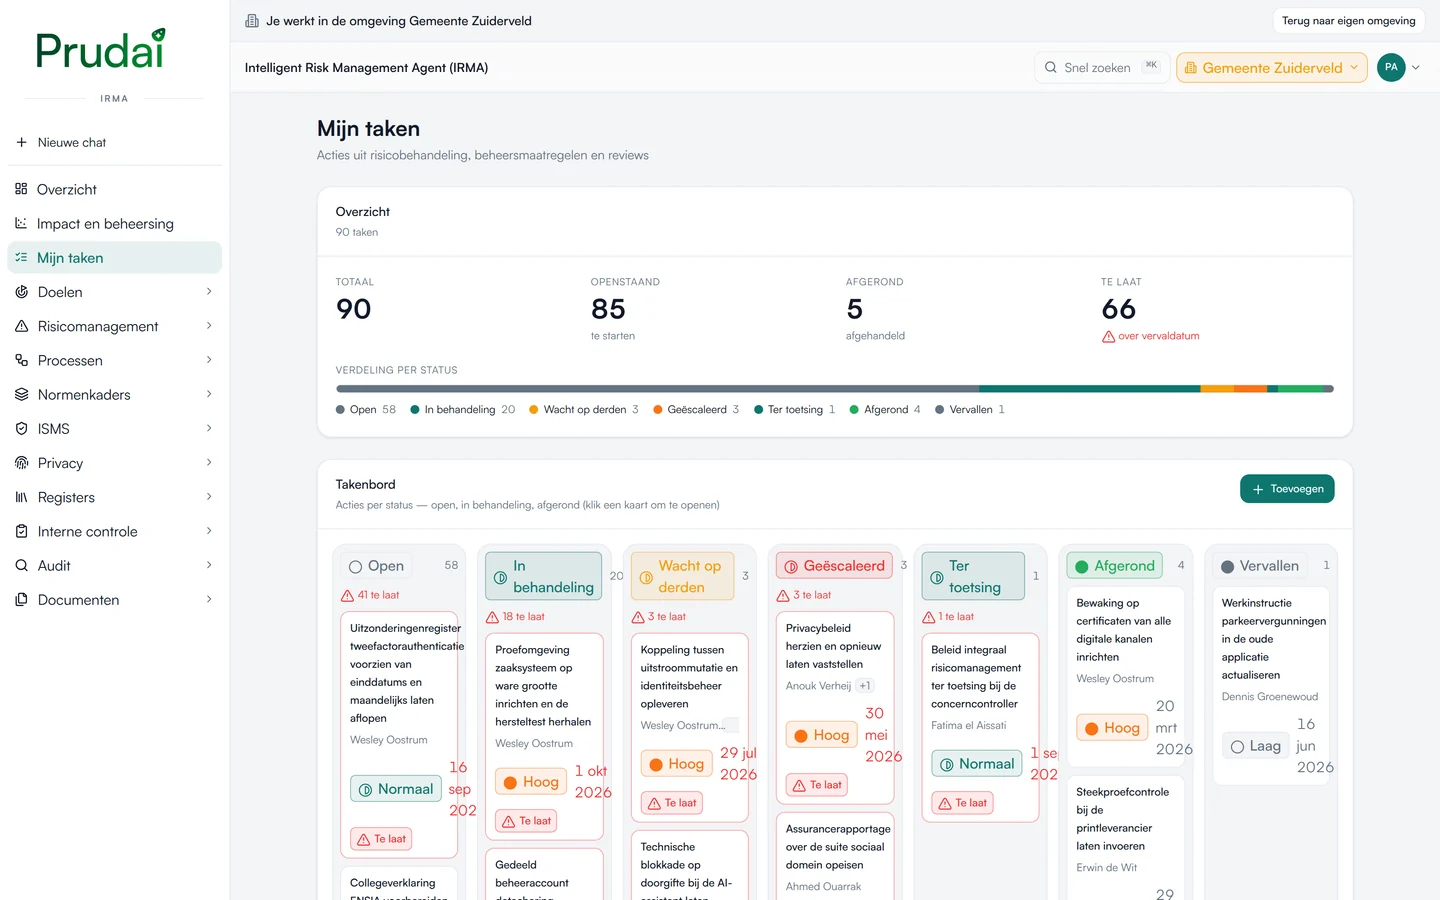This screenshot has width=1440, height=900.
Task: Click the plus icon beside Nieuwe chat
Action: point(21,142)
